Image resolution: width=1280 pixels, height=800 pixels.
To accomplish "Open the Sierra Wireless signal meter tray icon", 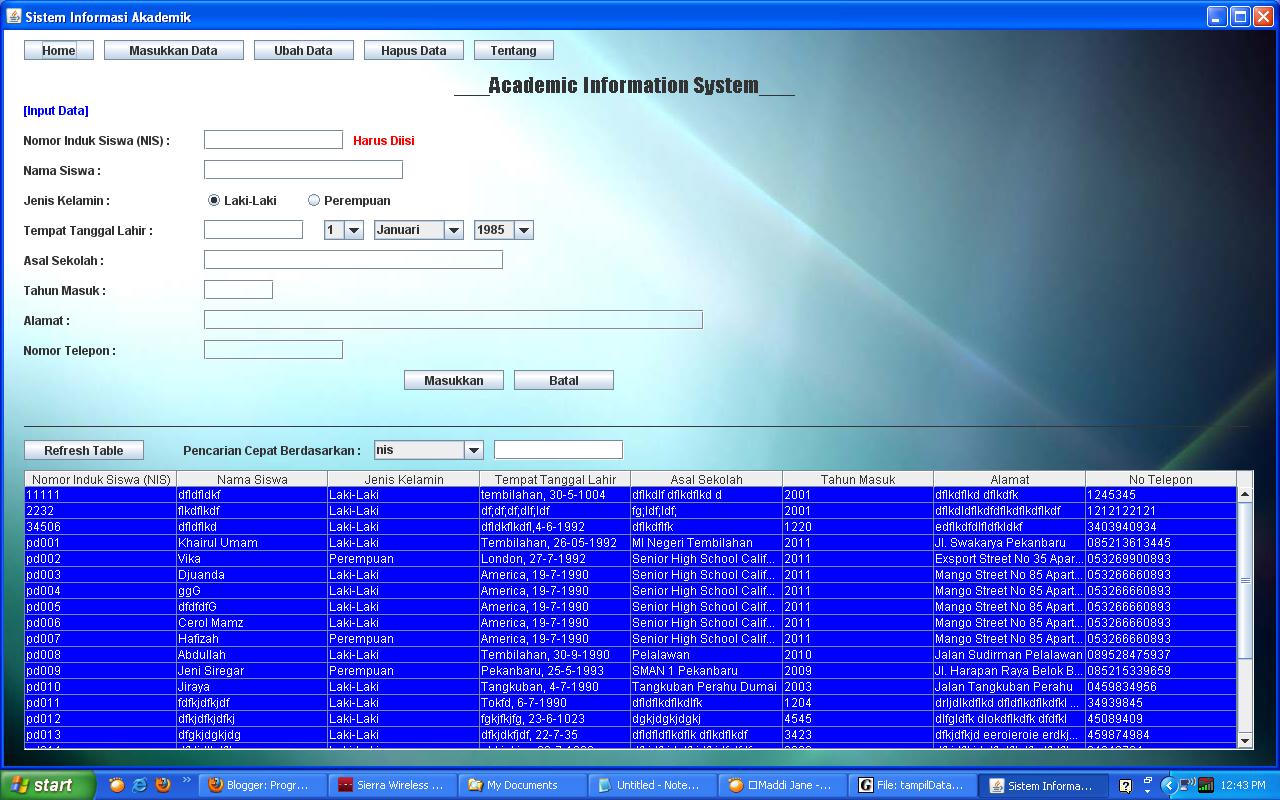I will [x=1206, y=785].
